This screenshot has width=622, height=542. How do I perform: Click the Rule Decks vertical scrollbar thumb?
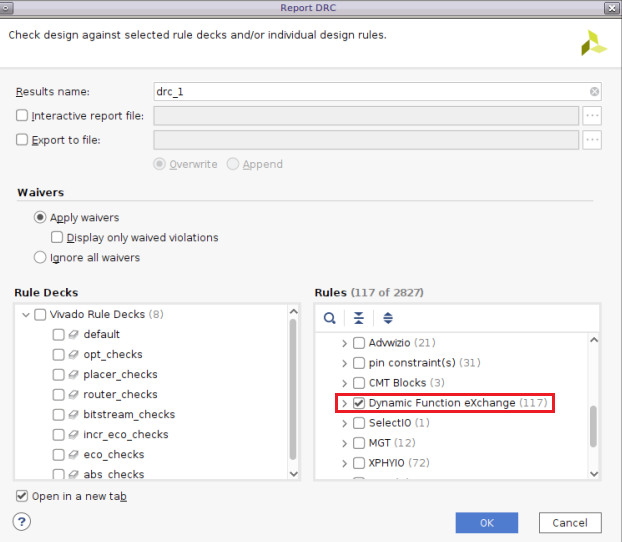pos(293,390)
